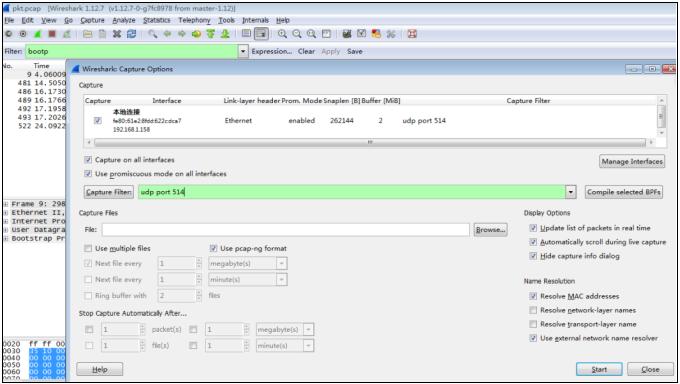Image resolution: width=680 pixels, height=384 pixels.
Task: Toggle Capture on all interfaces
Action: [88, 160]
